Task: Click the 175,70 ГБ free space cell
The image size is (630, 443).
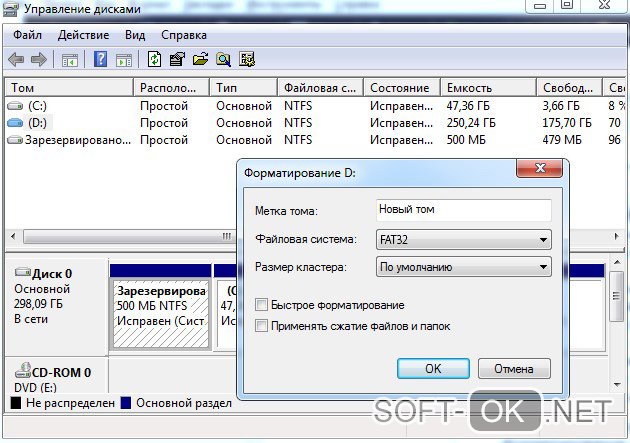Action: click(x=567, y=123)
